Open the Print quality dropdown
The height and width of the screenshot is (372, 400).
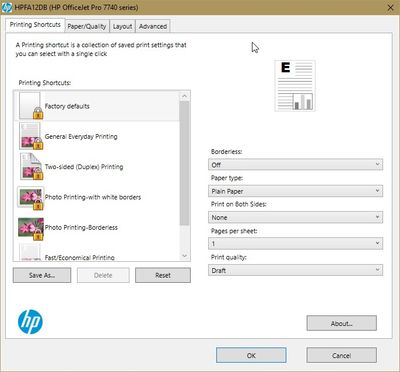295,270
